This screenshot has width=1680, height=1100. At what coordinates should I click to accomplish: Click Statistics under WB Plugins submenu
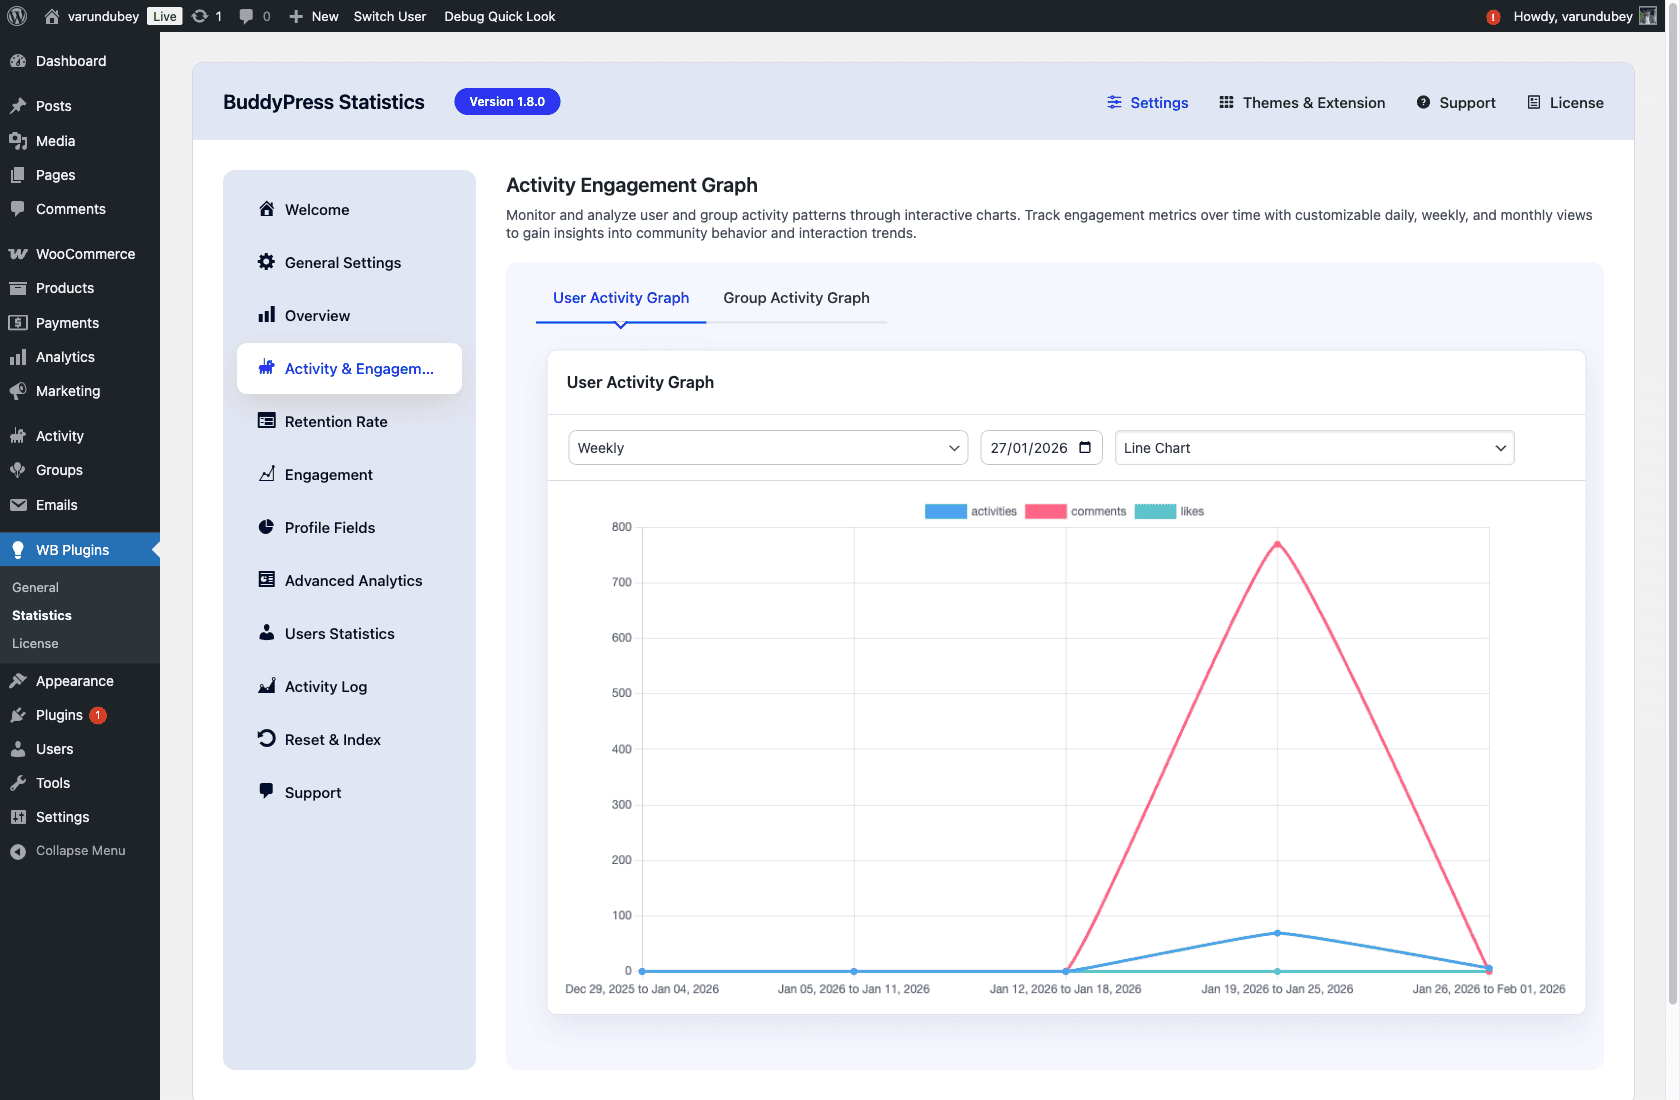41,615
